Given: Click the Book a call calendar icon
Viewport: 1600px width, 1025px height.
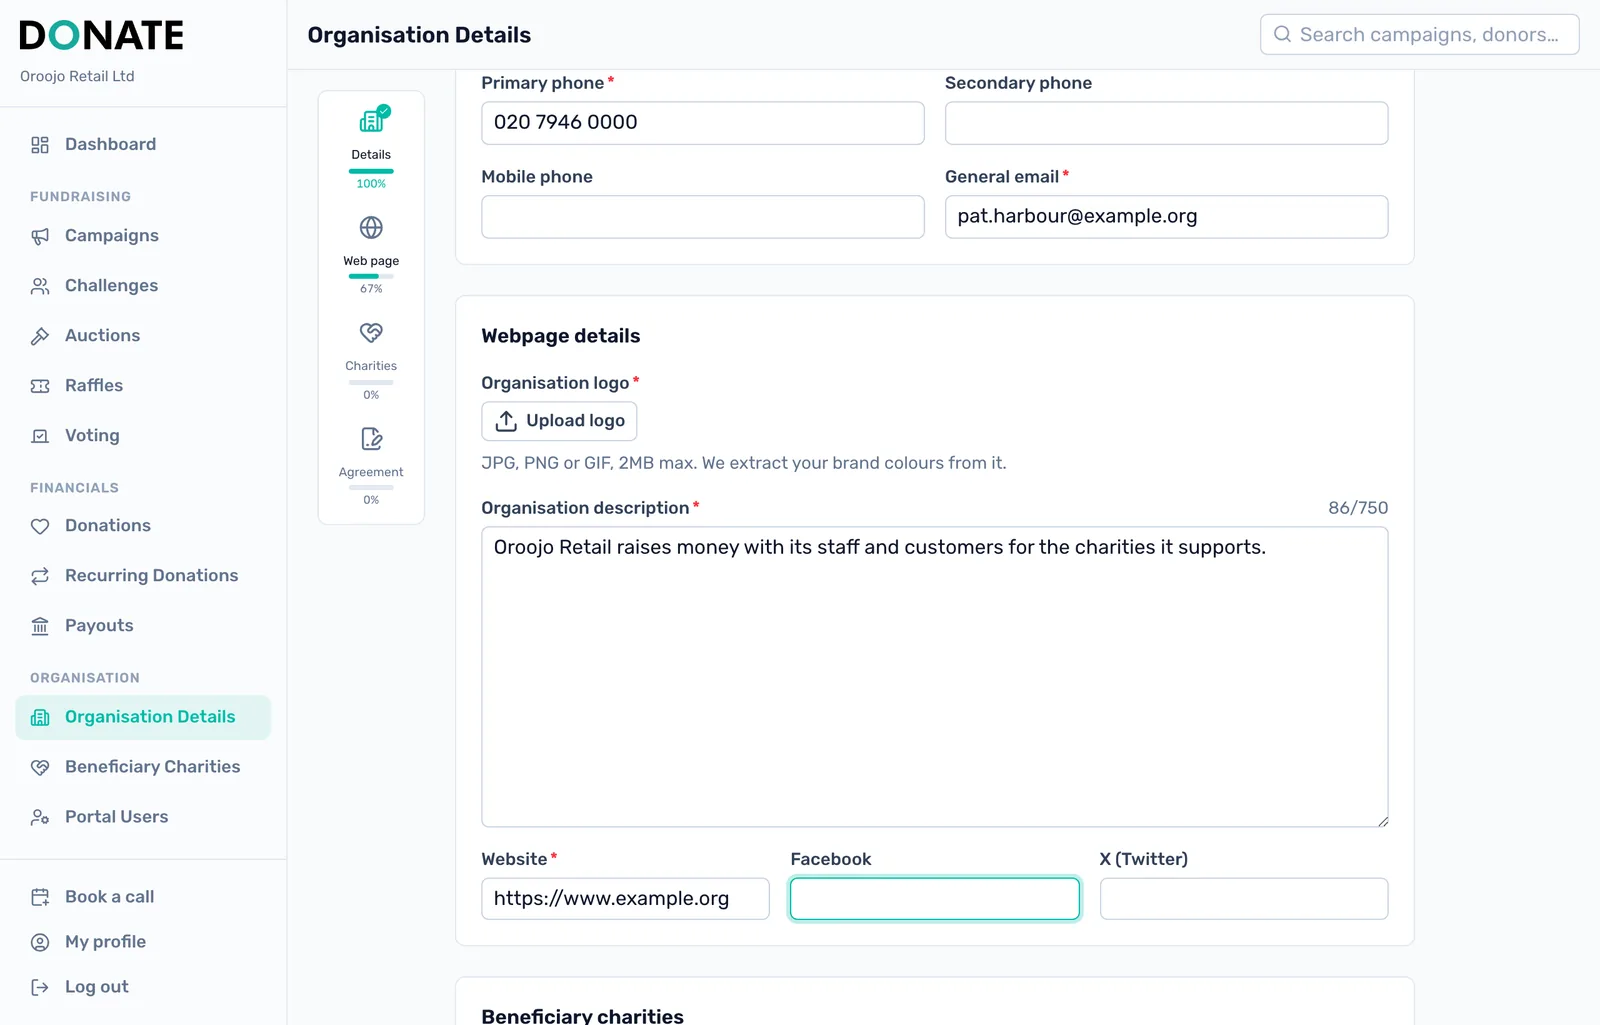Looking at the screenshot, I should click(40, 897).
